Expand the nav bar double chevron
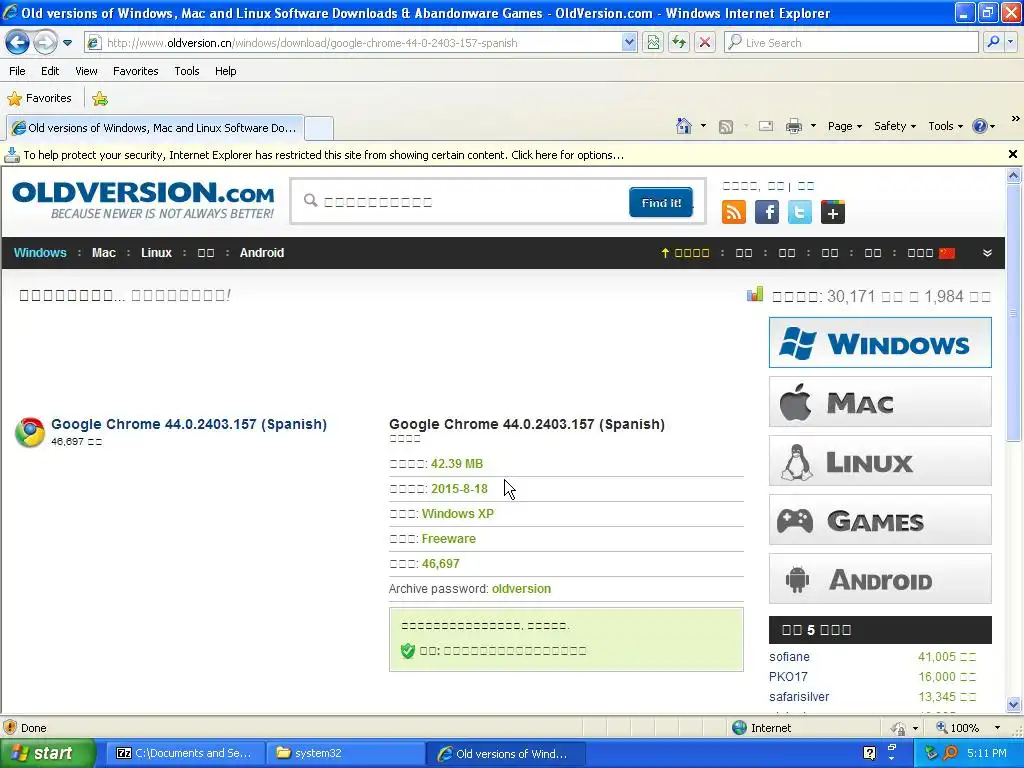The width and height of the screenshot is (1024, 768). click(x=987, y=253)
